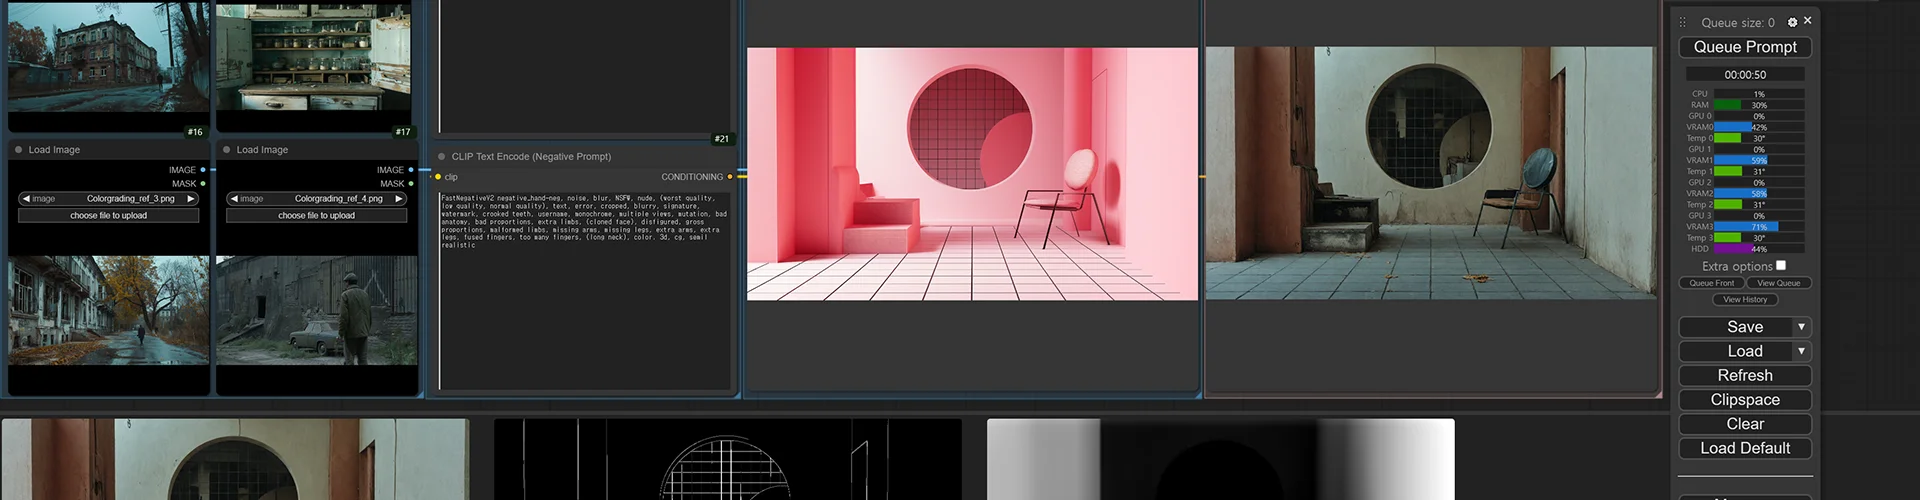The image size is (1920, 500).
Task: Enable the Extra options checkbox
Action: [x=1781, y=265]
